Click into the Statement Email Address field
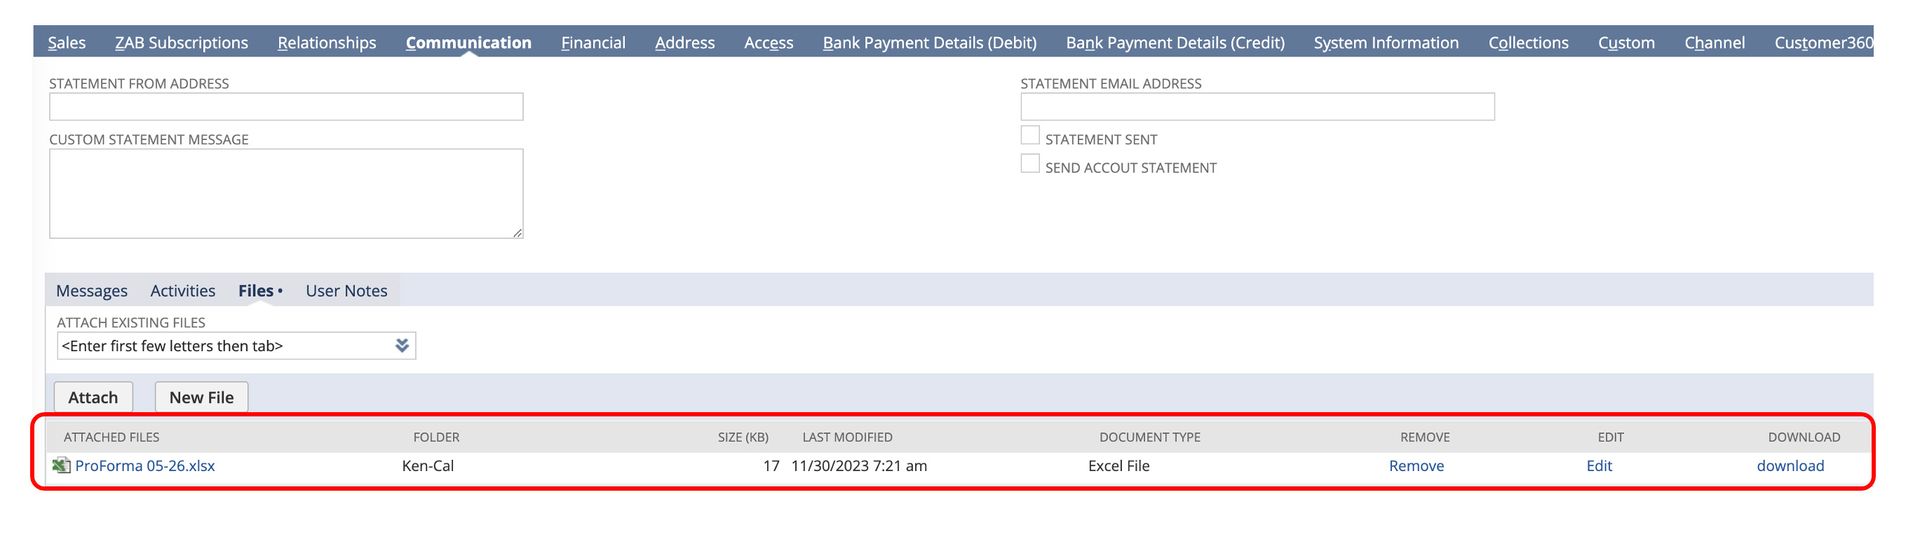 tap(1257, 107)
